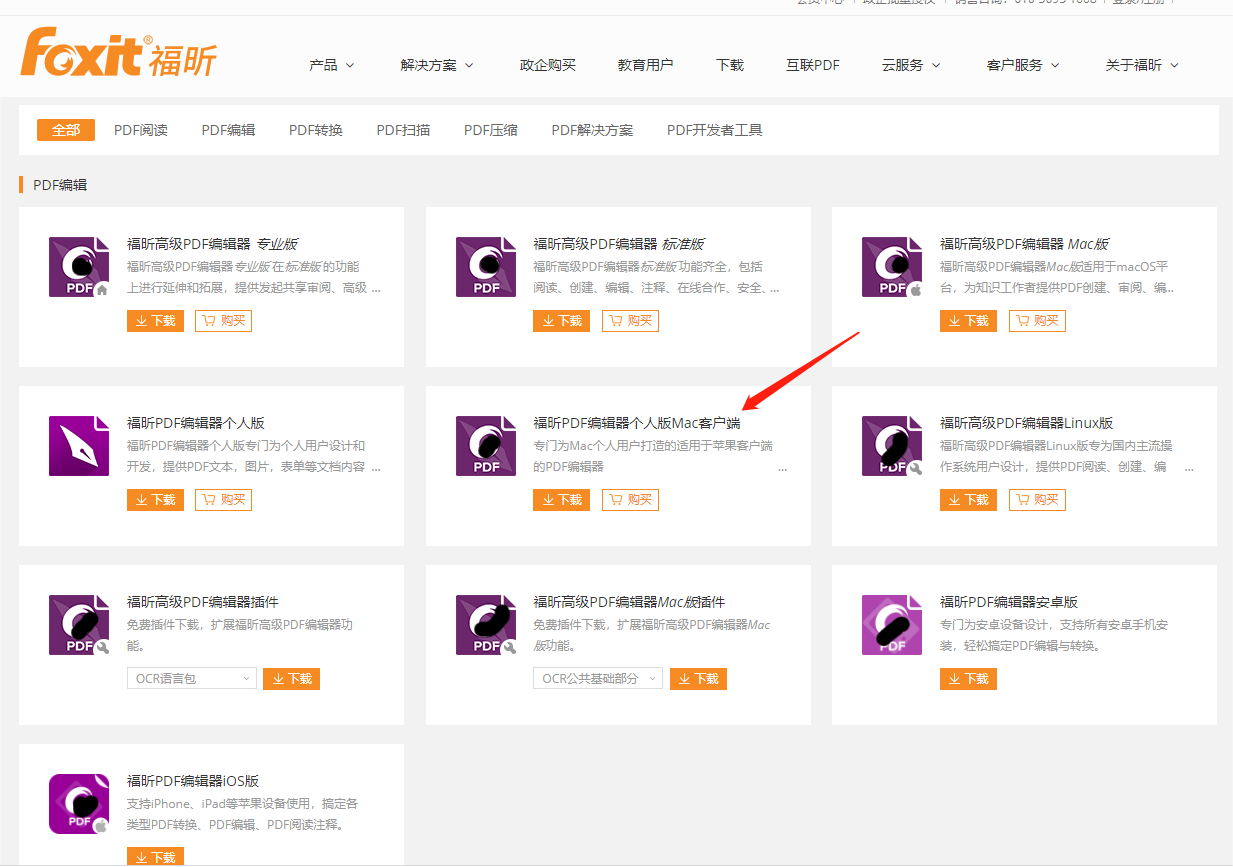
Task: Download 福昕高级PDF编辑器Linux版
Action: click(x=968, y=500)
